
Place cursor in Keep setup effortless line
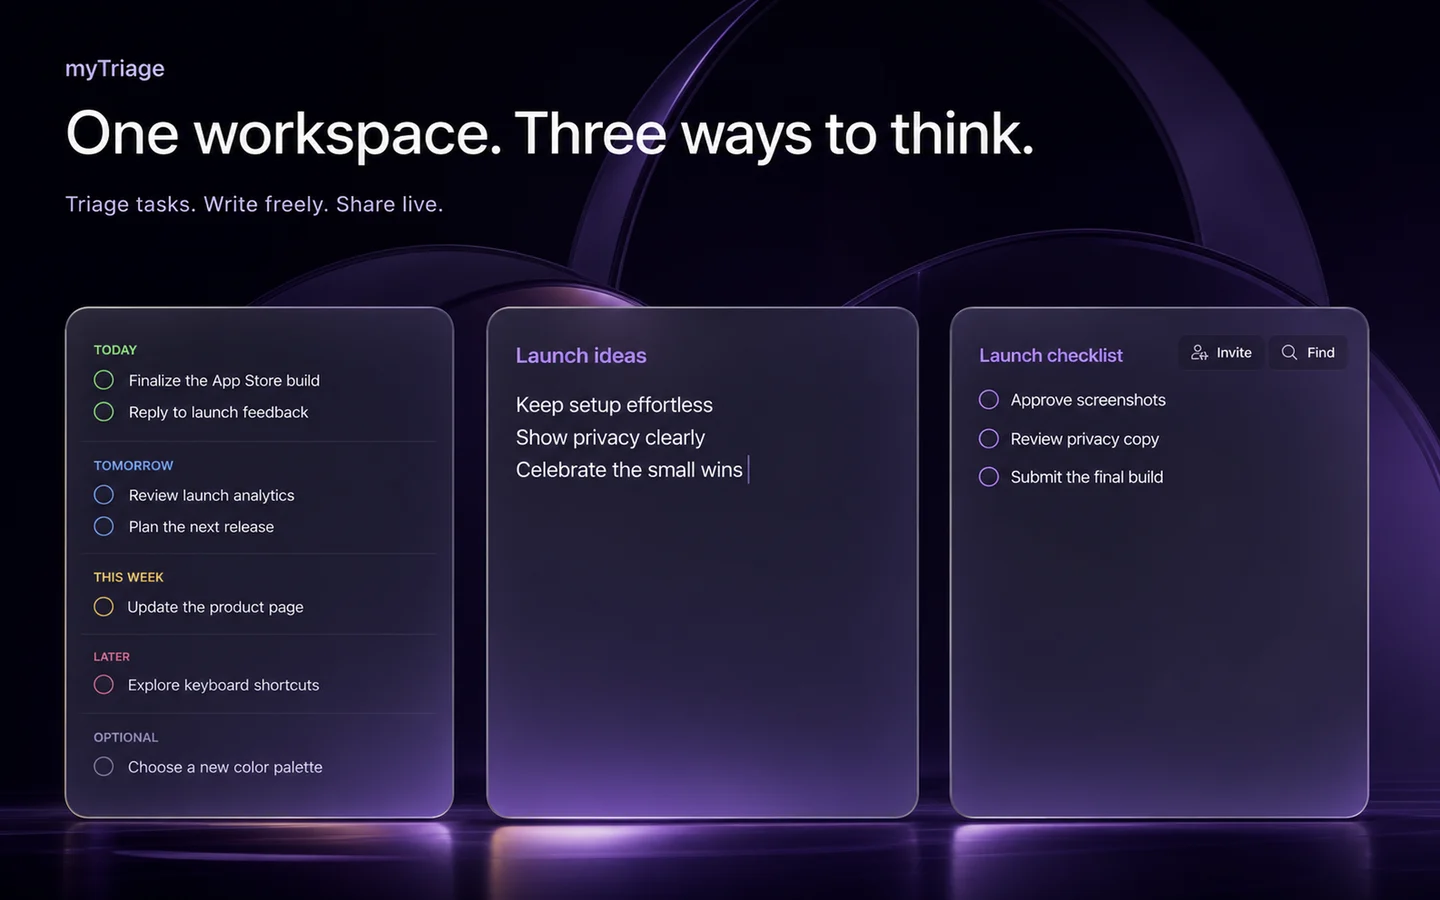coord(614,405)
